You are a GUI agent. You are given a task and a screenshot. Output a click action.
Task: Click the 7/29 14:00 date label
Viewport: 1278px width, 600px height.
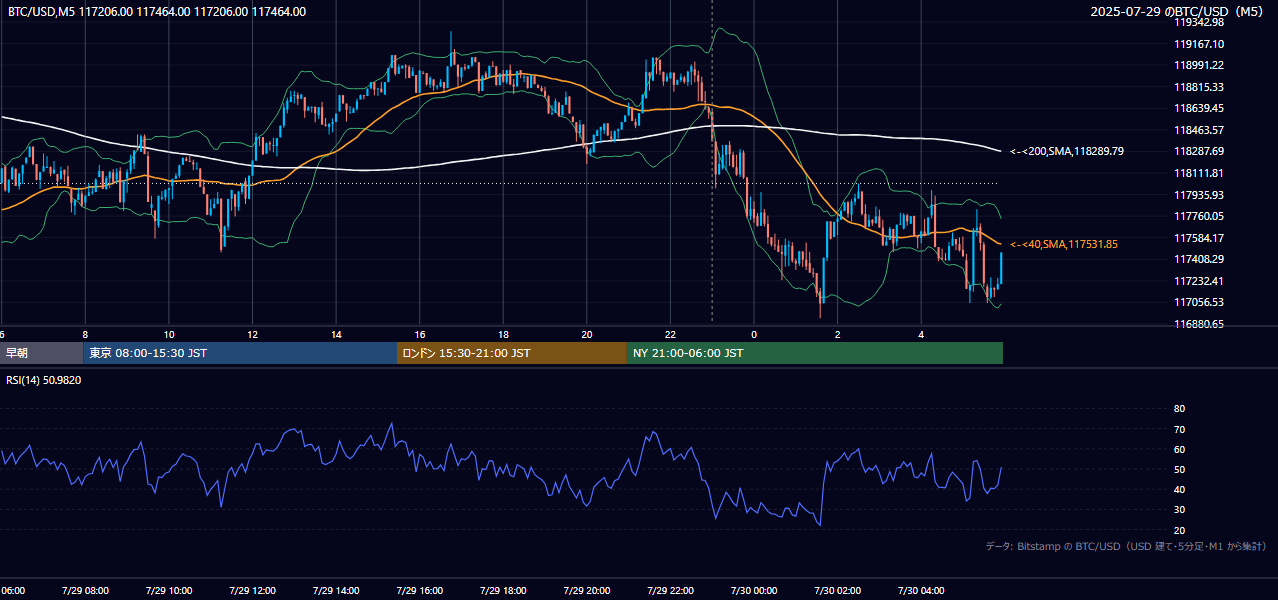click(x=336, y=590)
